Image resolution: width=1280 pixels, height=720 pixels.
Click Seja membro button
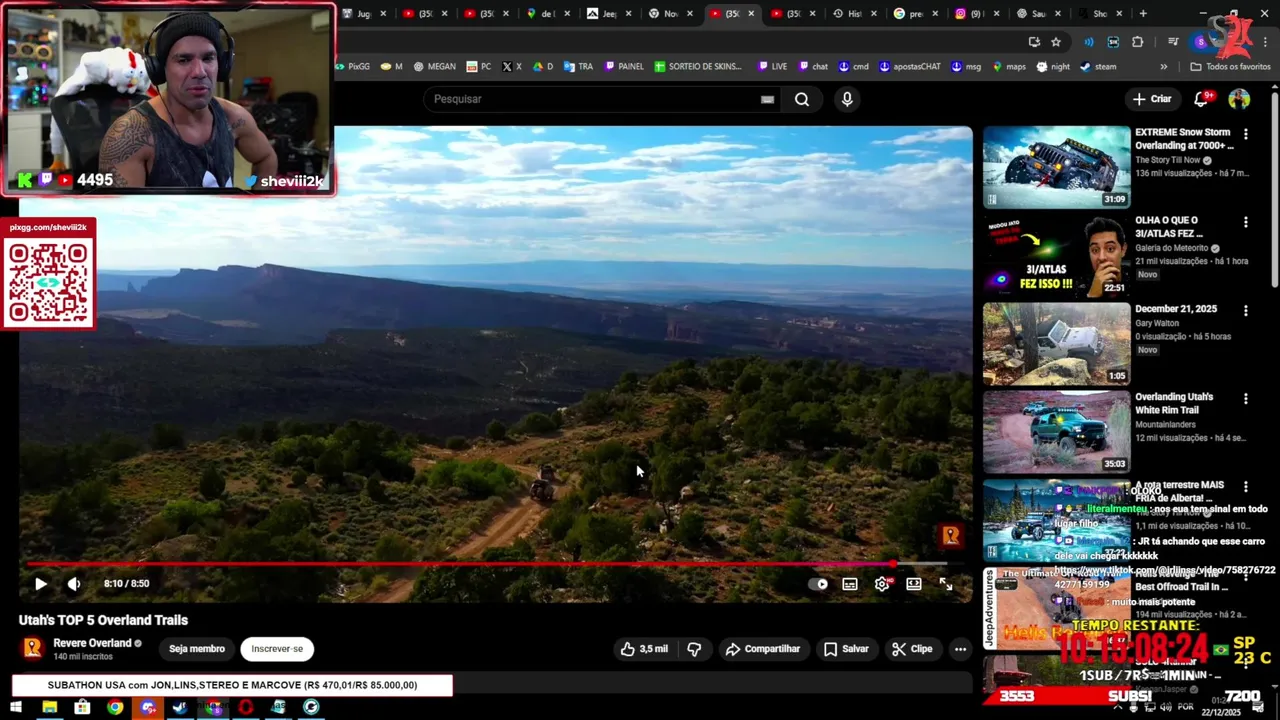click(197, 649)
